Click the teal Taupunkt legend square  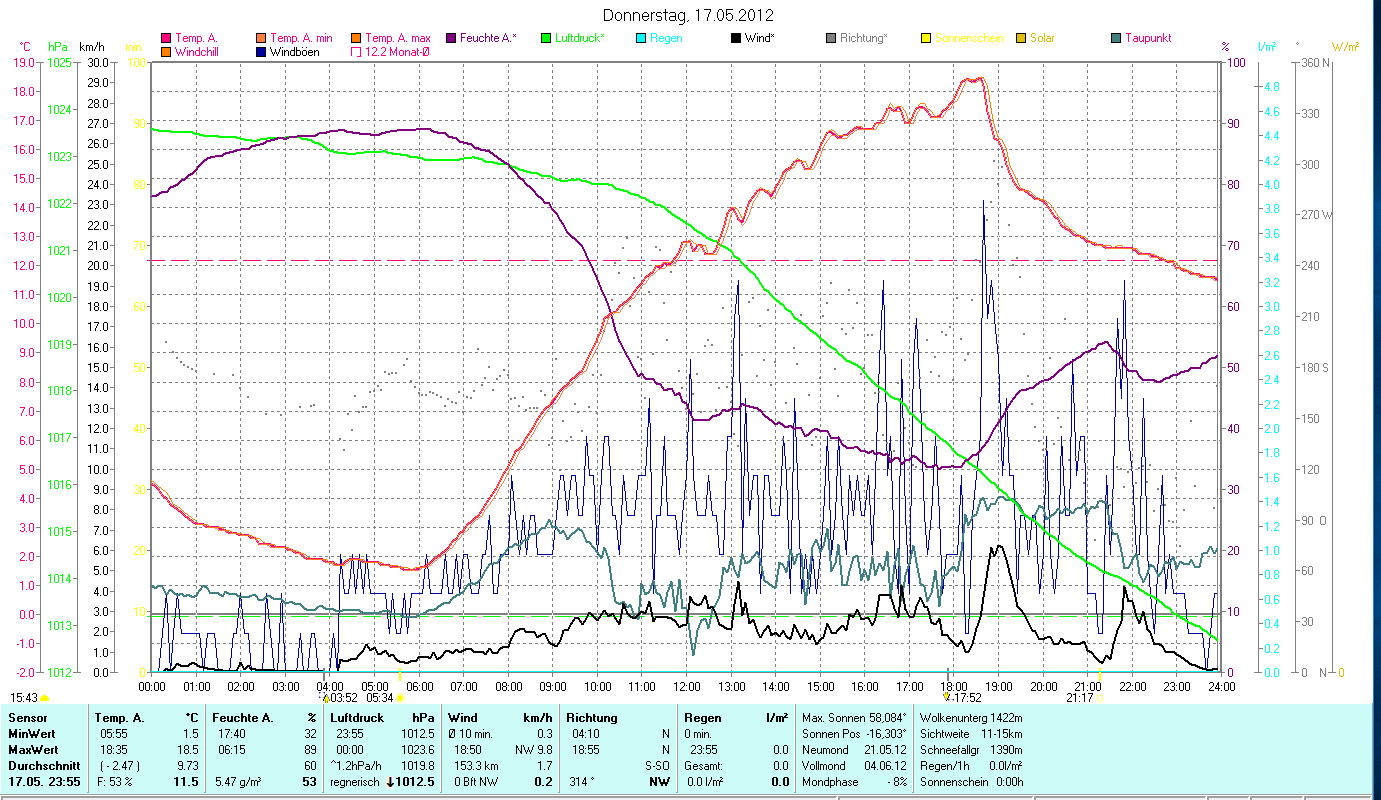click(x=1116, y=38)
